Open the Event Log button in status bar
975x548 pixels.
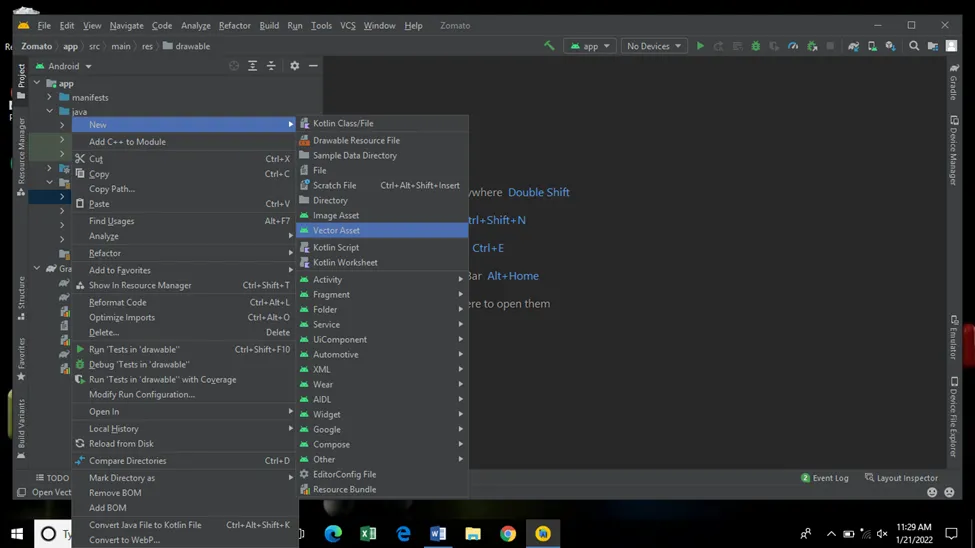(825, 478)
